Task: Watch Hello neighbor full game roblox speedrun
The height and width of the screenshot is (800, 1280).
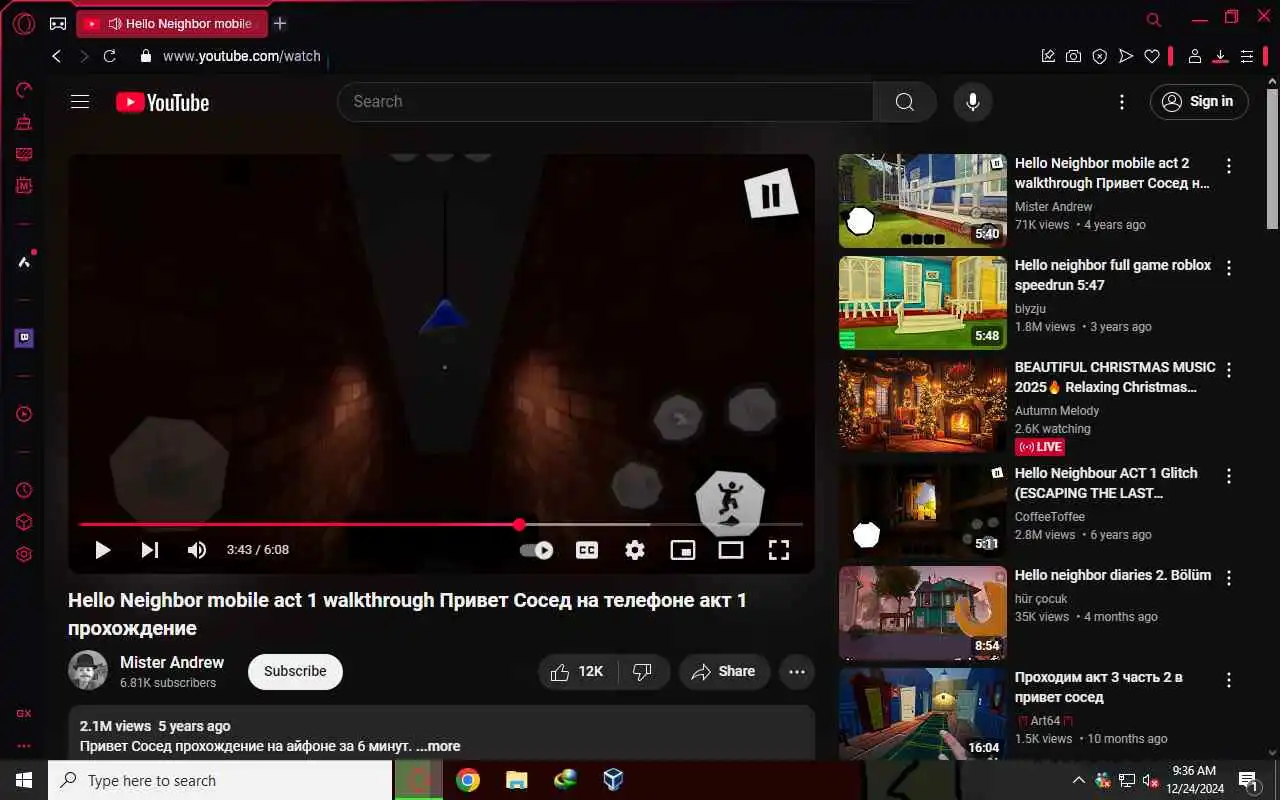Action: (x=923, y=303)
